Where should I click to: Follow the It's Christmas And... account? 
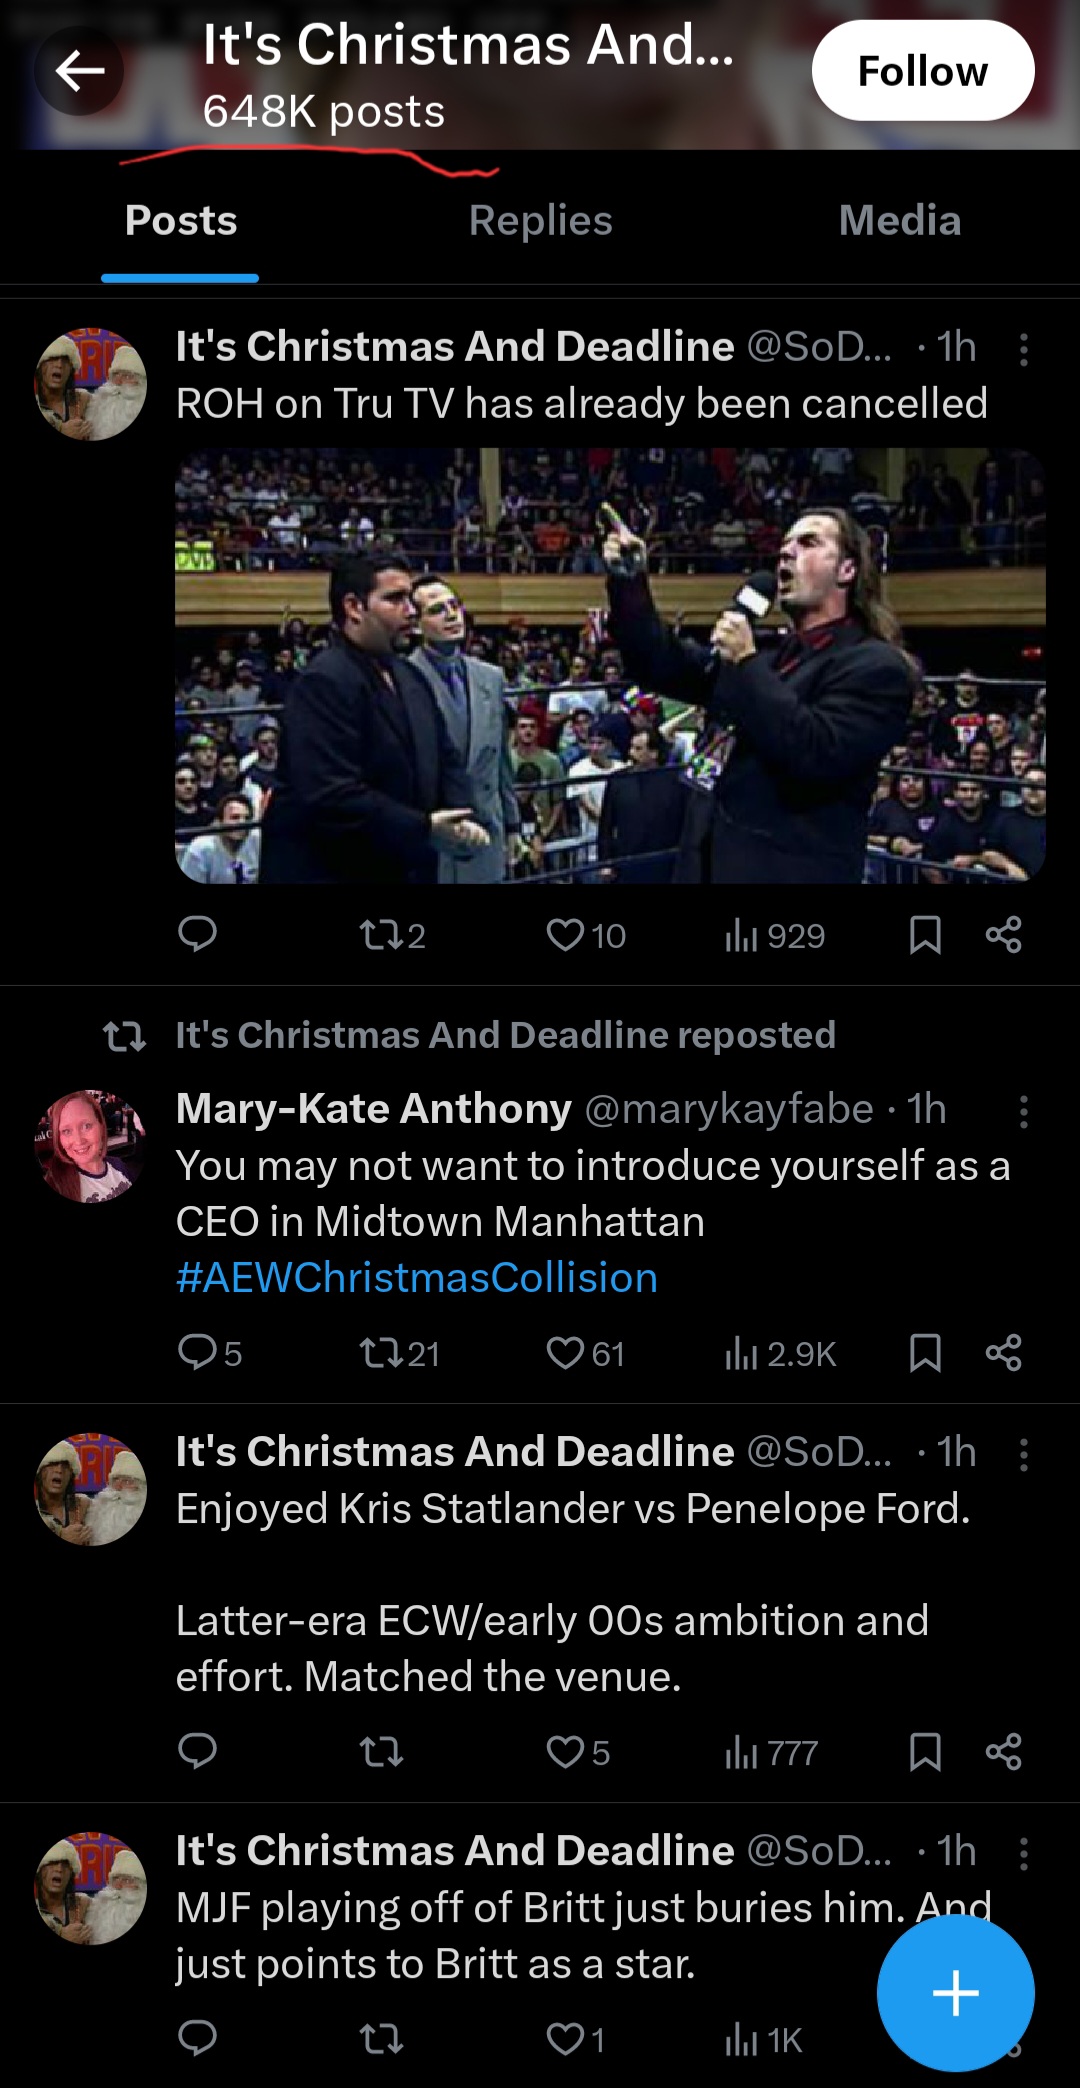(x=922, y=71)
